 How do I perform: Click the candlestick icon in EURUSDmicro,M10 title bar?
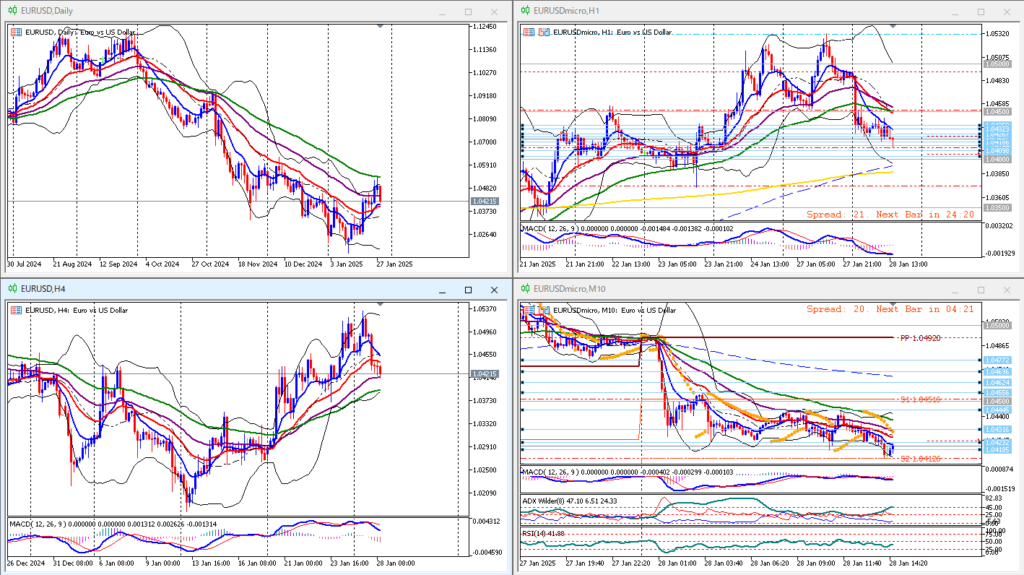click(x=525, y=289)
